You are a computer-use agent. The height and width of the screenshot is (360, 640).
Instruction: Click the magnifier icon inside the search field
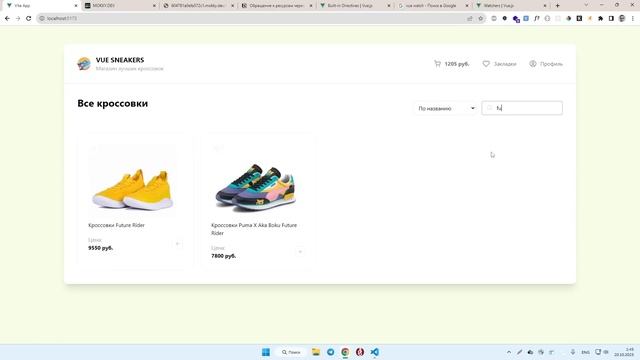tap(489, 108)
